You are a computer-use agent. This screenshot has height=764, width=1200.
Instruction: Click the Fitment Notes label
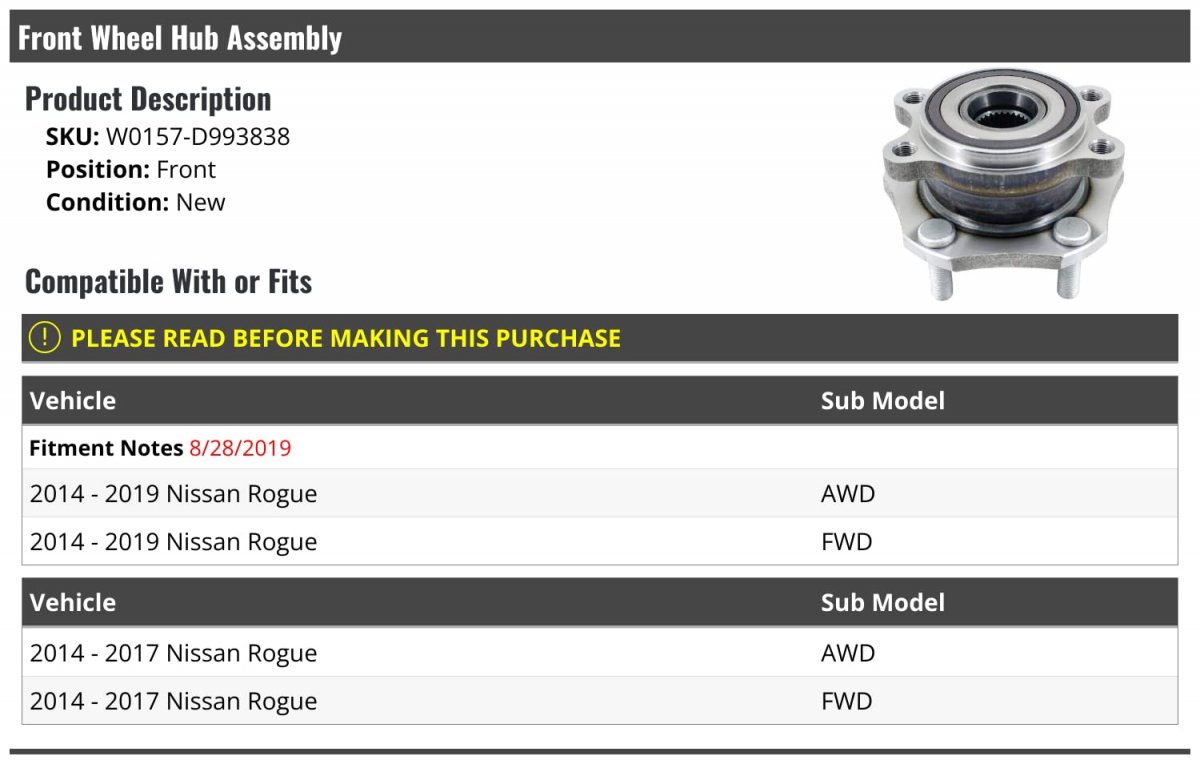[x=106, y=448]
